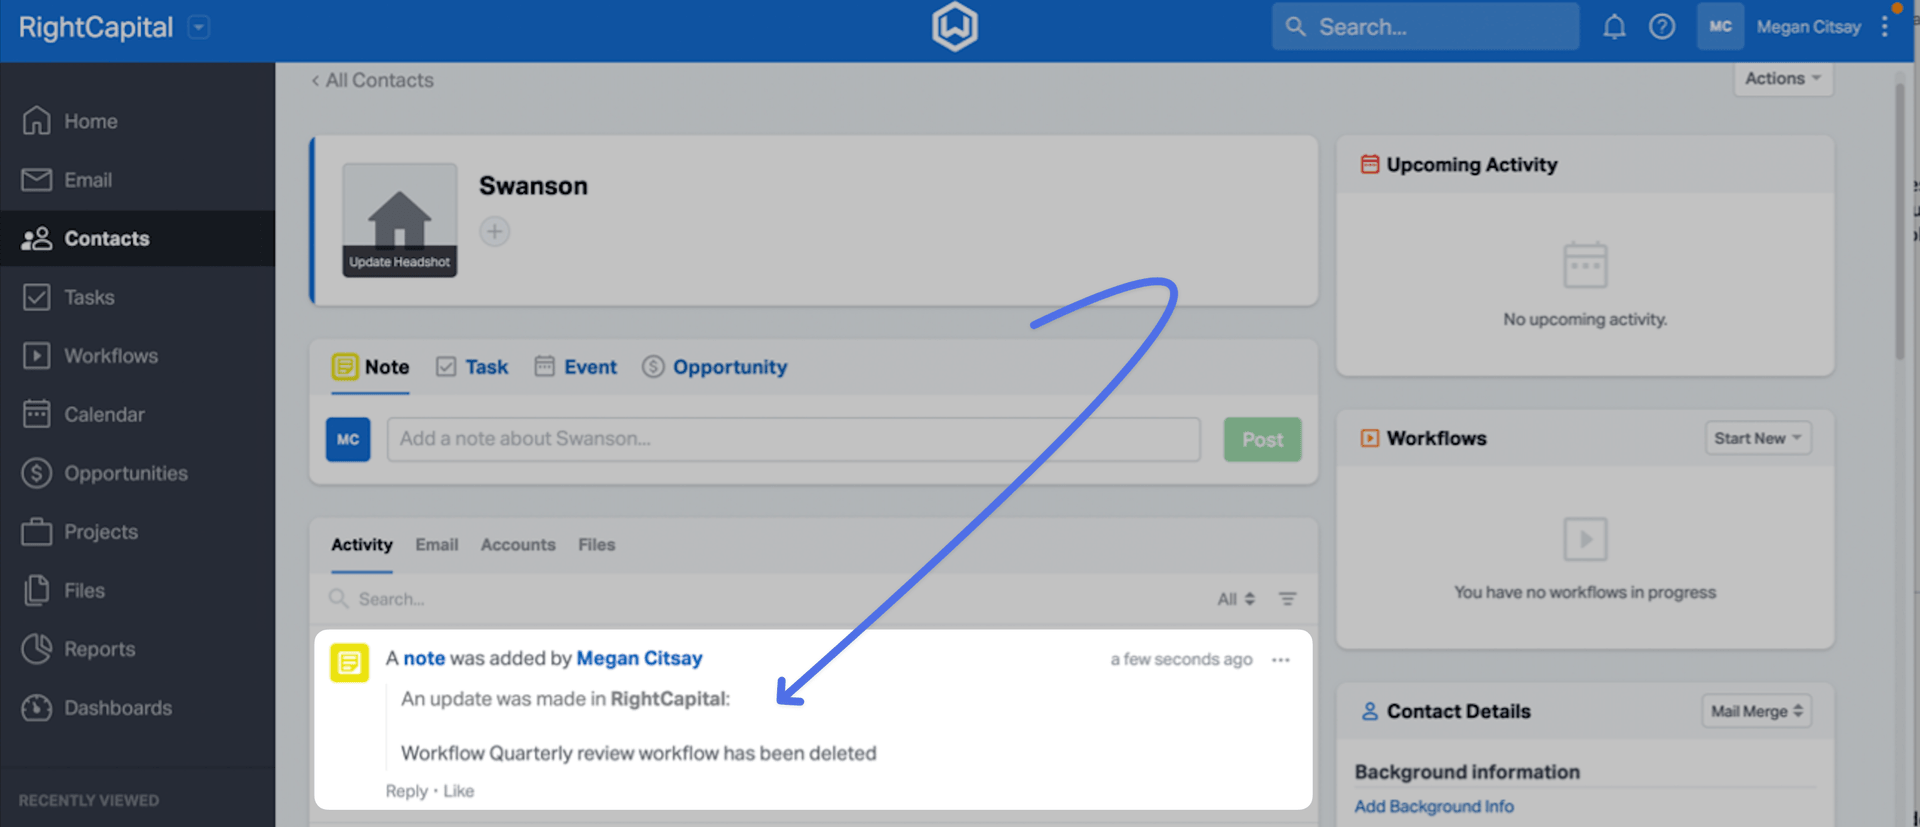
Task: Click the center hexagon logo in the header
Action: [x=955, y=27]
